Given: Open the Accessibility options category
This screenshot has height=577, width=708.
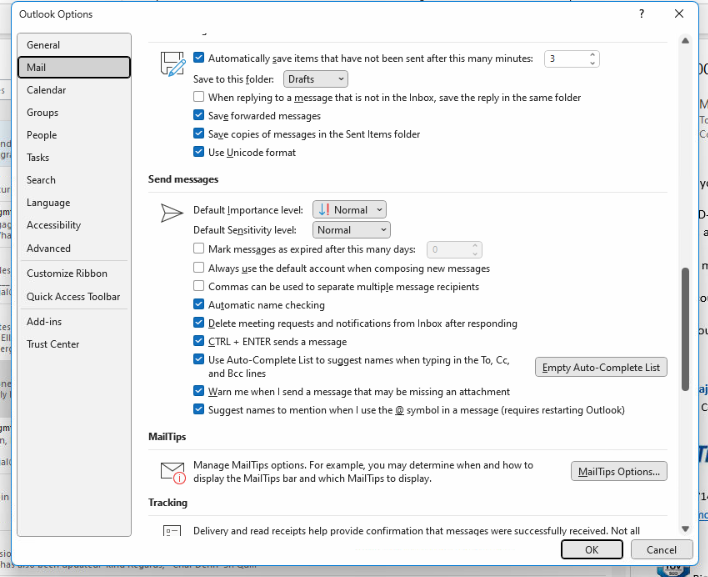Looking at the screenshot, I should coord(75,225).
